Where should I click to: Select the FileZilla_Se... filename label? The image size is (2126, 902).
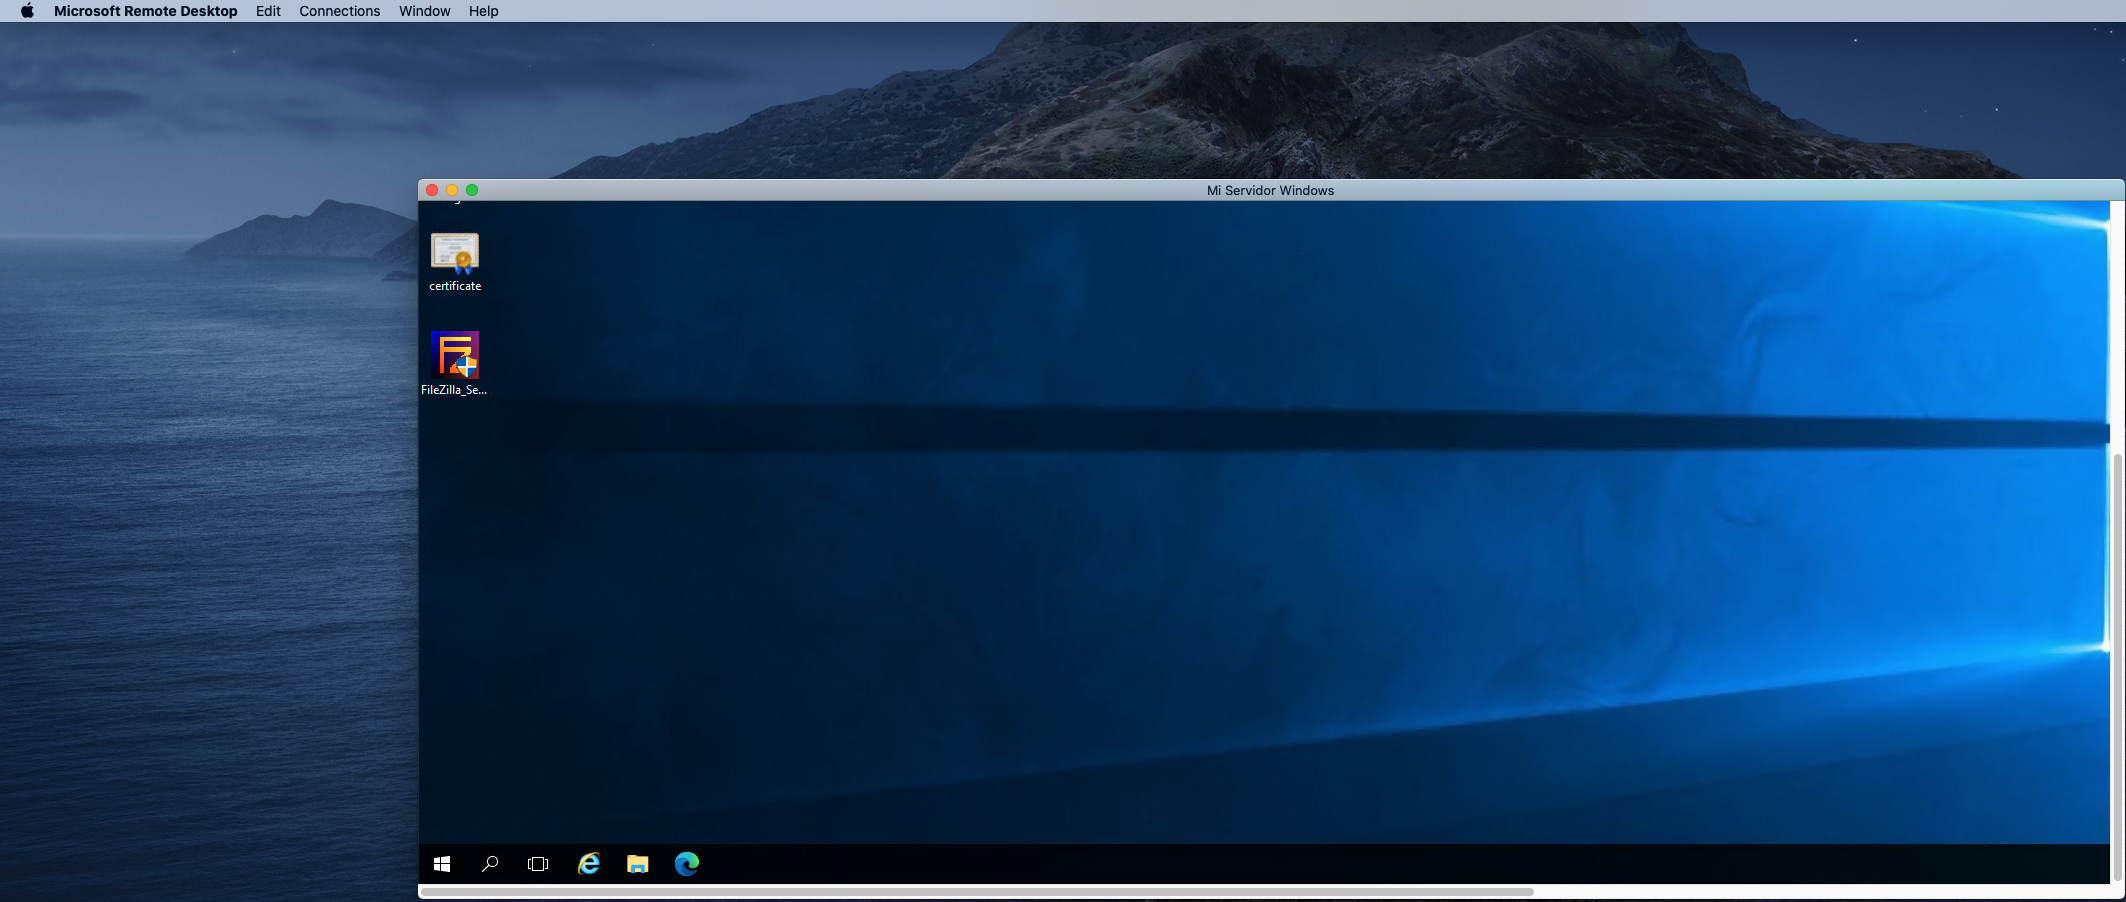(x=455, y=390)
